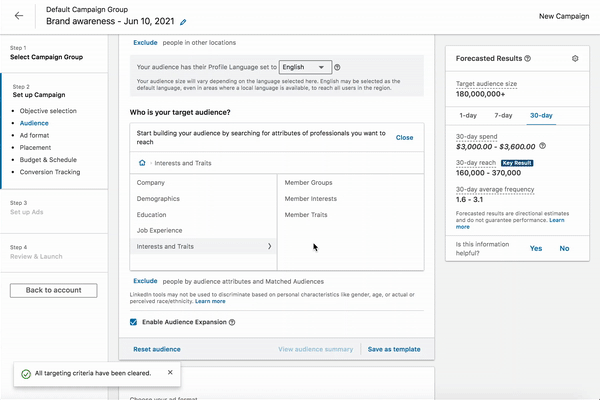Screen dimensions: 600x400
Task: Click the profile language help icon
Action: [337, 67]
